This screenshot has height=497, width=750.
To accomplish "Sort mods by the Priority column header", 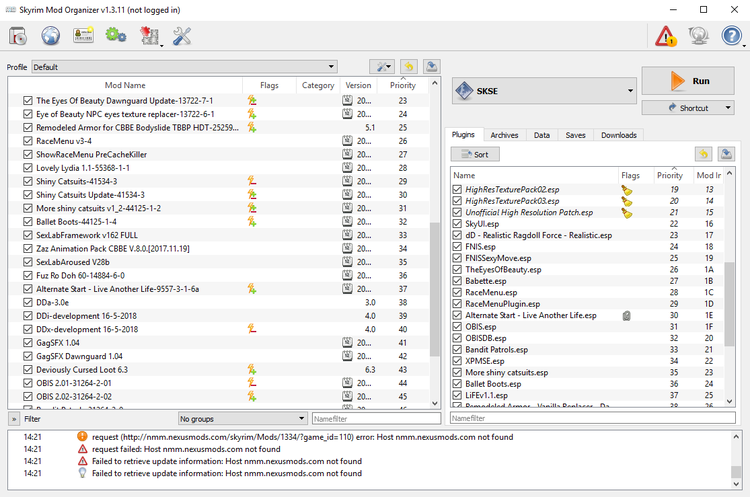I will [x=403, y=85].
